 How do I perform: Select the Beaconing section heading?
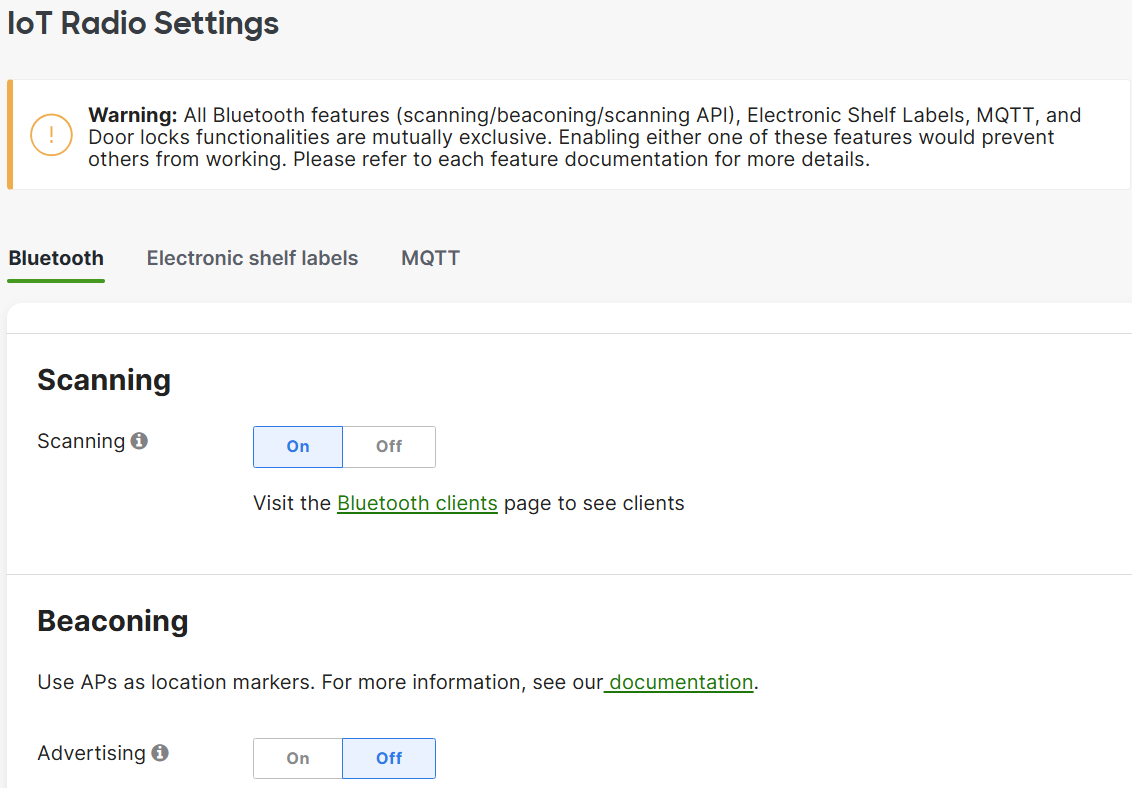113,621
